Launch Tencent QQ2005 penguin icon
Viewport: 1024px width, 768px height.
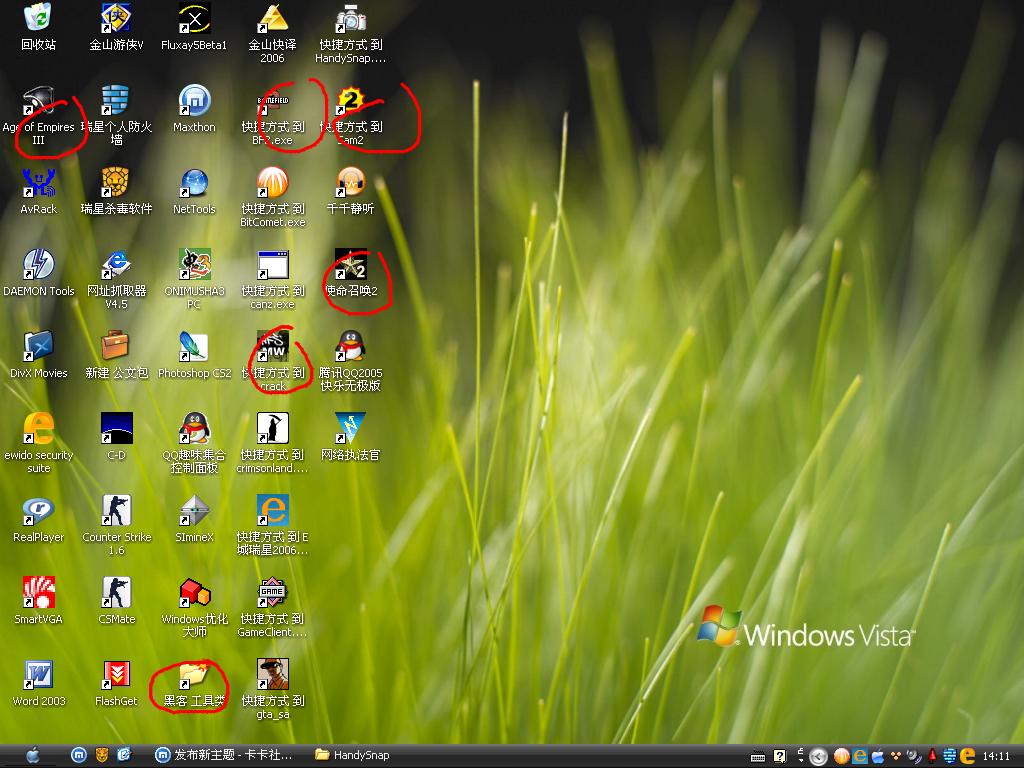click(350, 347)
